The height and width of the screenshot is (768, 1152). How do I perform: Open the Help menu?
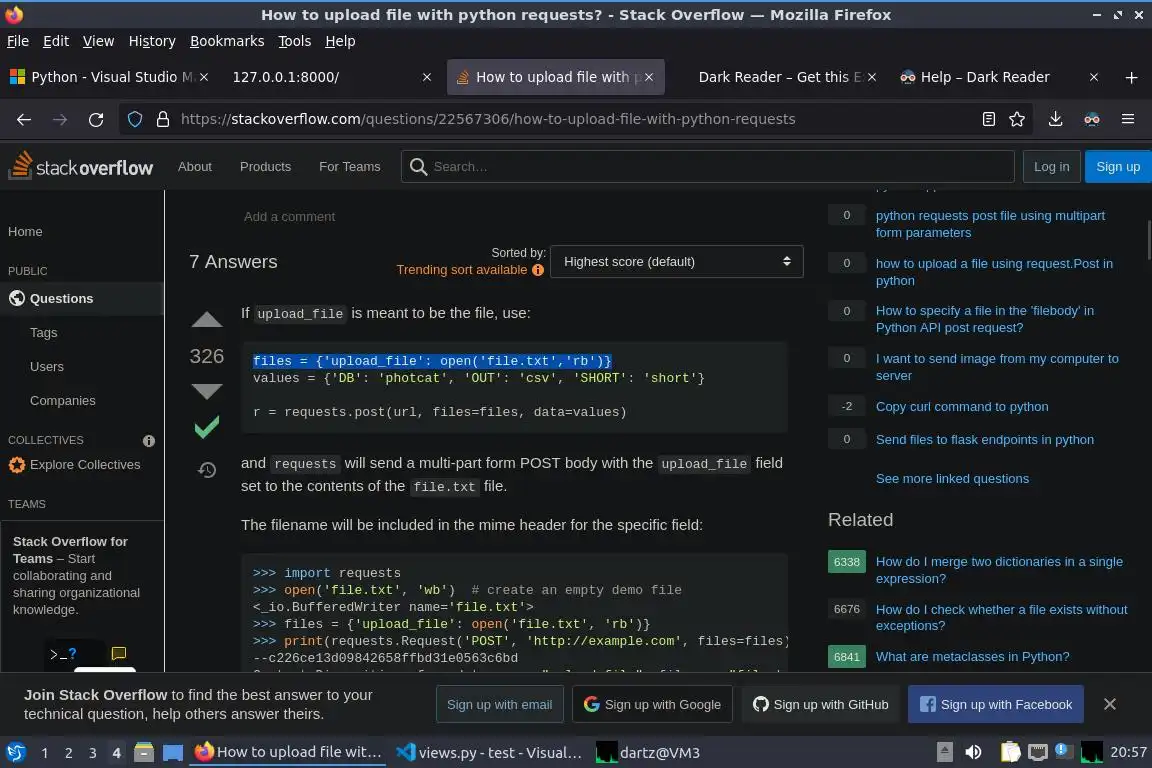(x=340, y=41)
